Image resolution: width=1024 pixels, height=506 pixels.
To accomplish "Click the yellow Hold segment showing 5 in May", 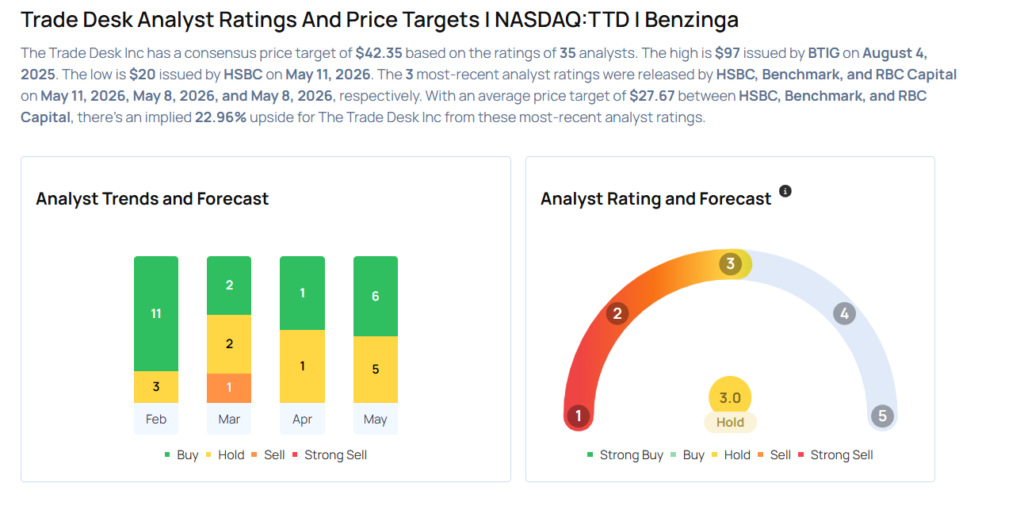I will (x=376, y=370).
